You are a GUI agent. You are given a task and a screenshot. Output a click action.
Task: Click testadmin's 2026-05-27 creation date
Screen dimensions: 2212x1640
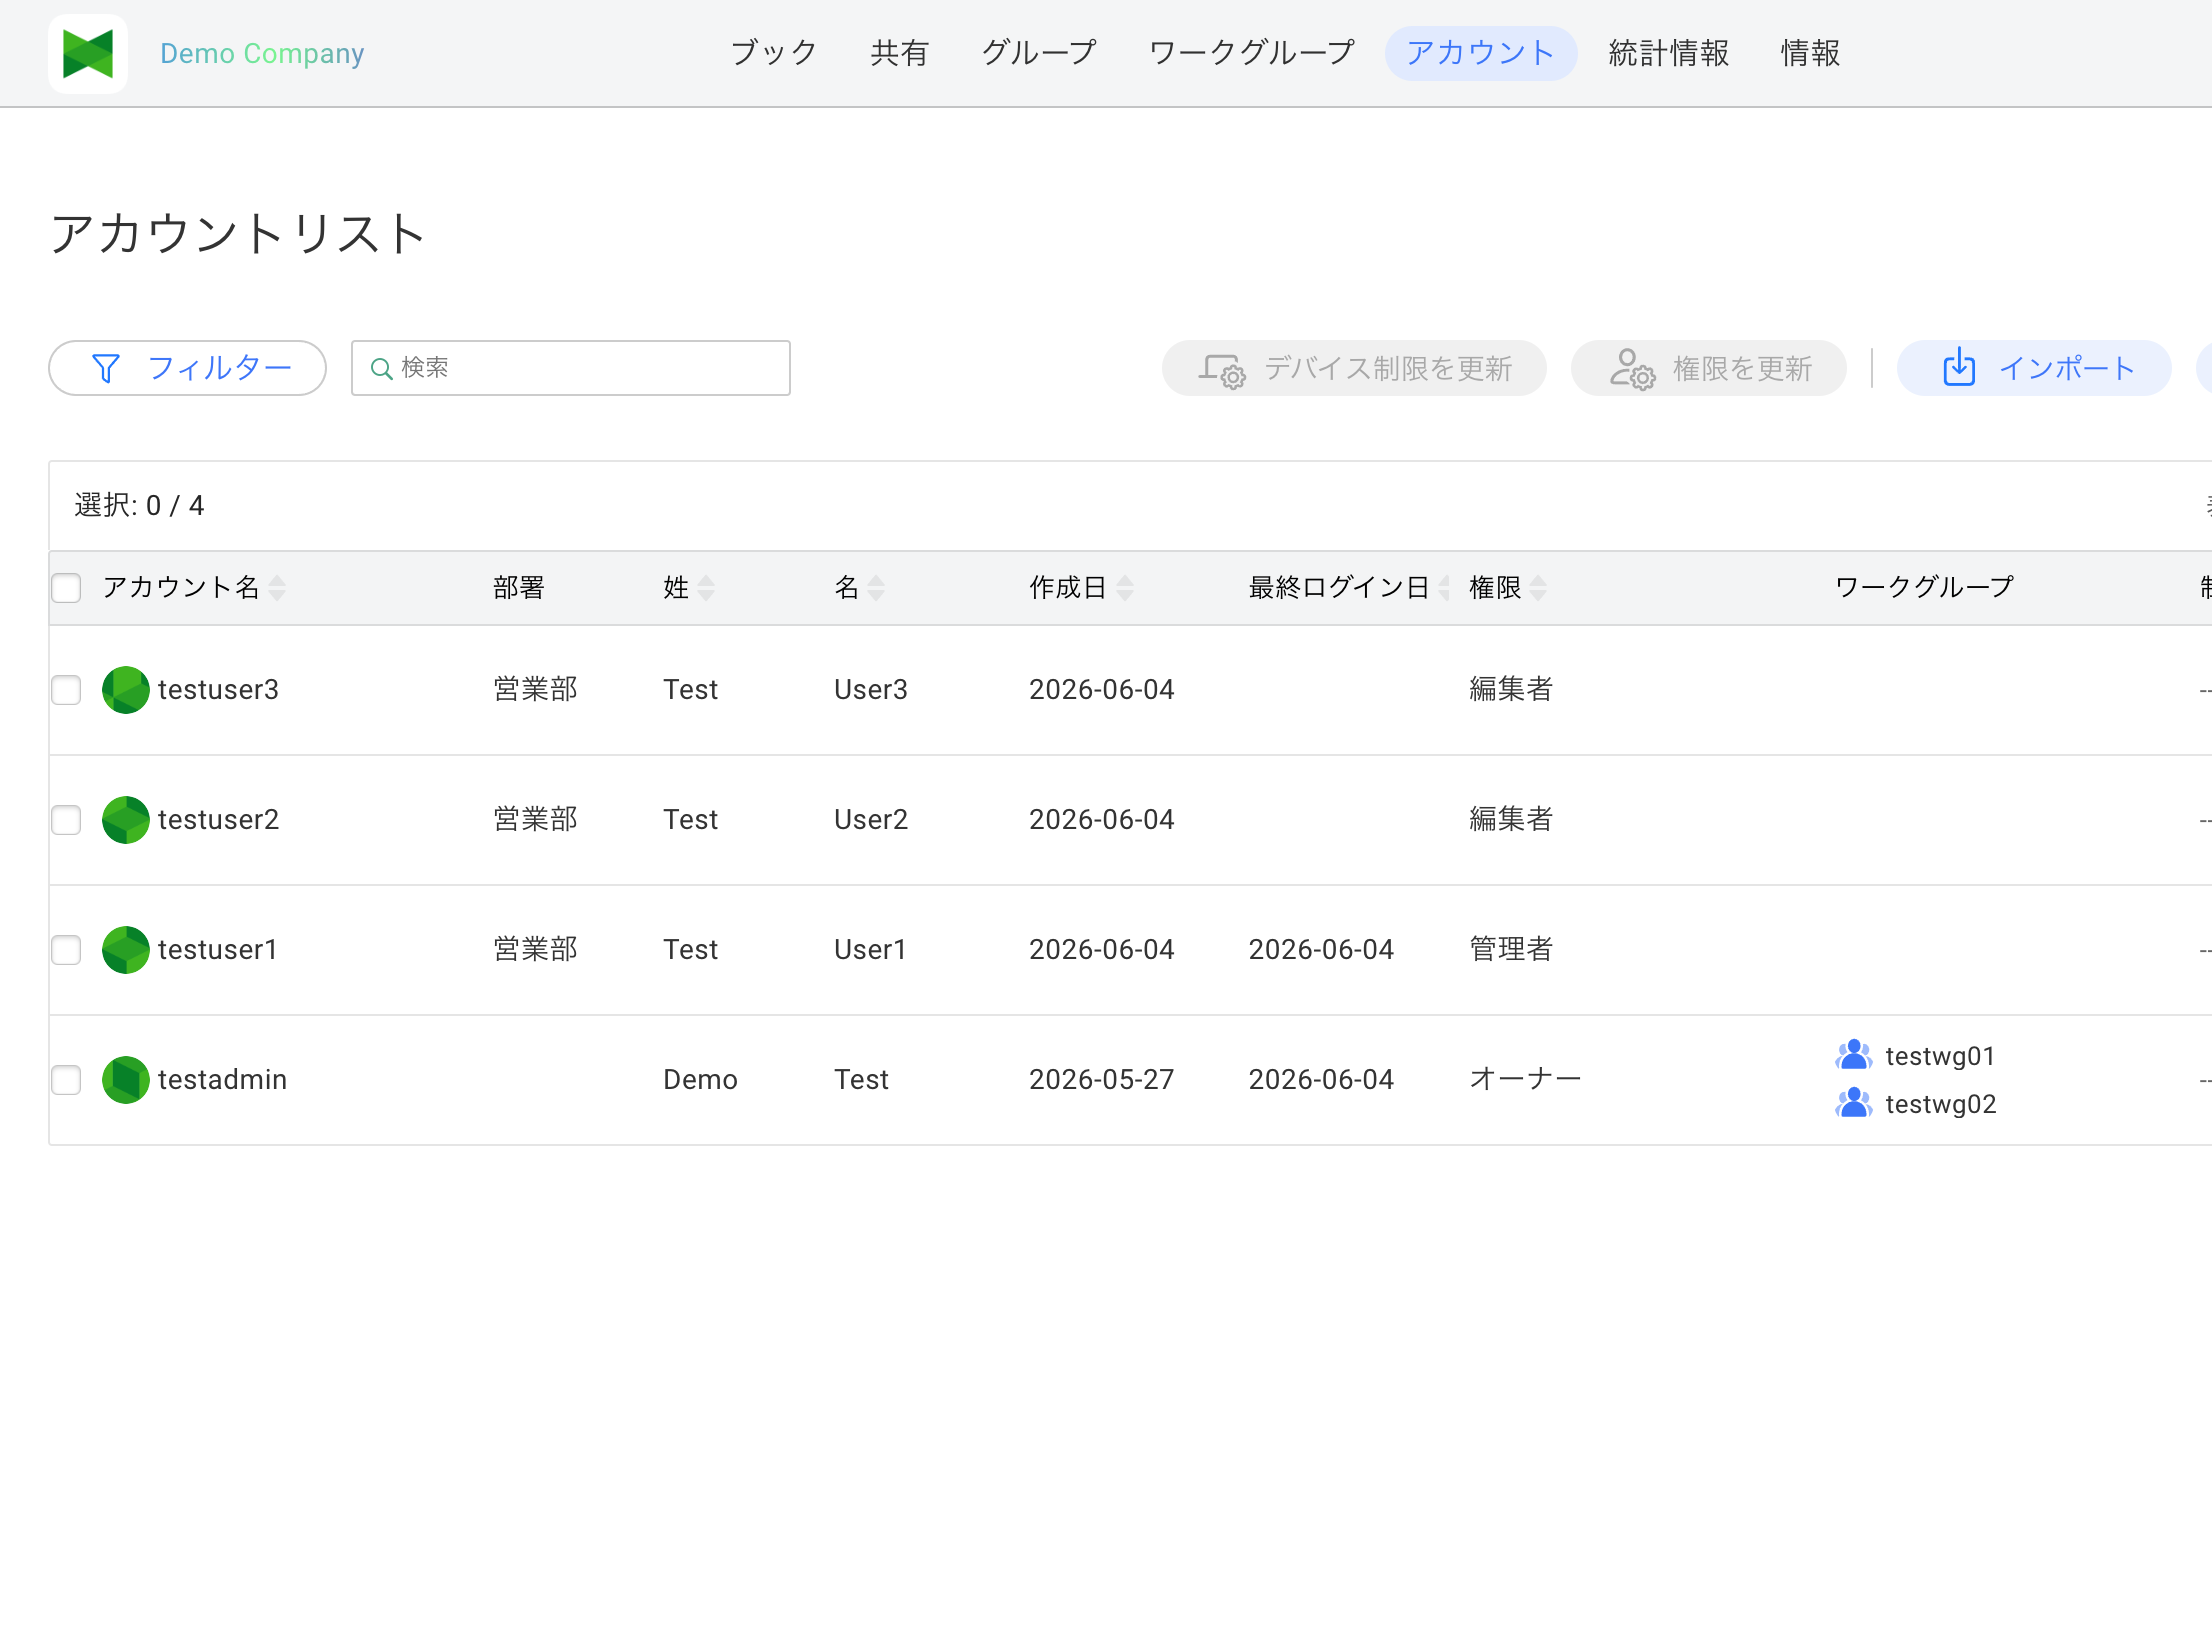pos(1101,1080)
